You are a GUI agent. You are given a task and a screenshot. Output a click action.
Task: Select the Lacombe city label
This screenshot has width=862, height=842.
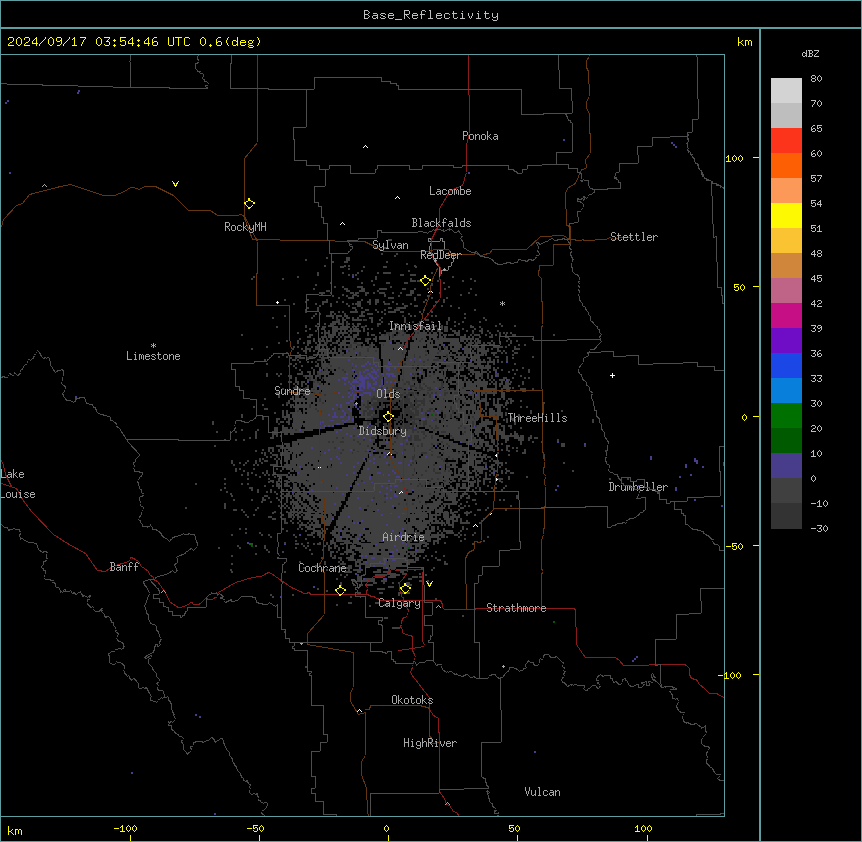(450, 191)
